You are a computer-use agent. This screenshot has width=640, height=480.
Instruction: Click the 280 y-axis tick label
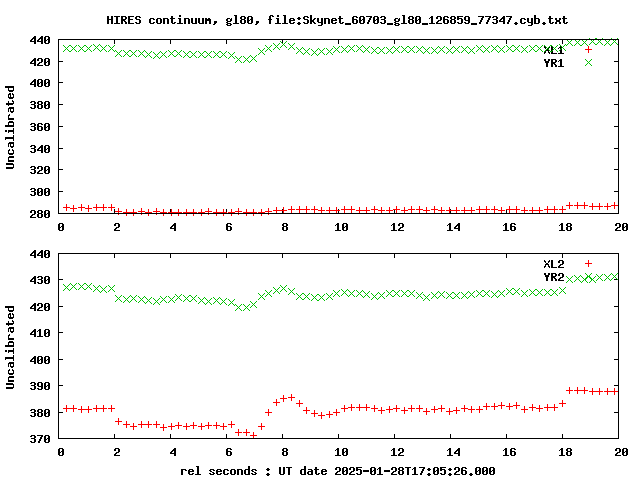click(x=40, y=214)
